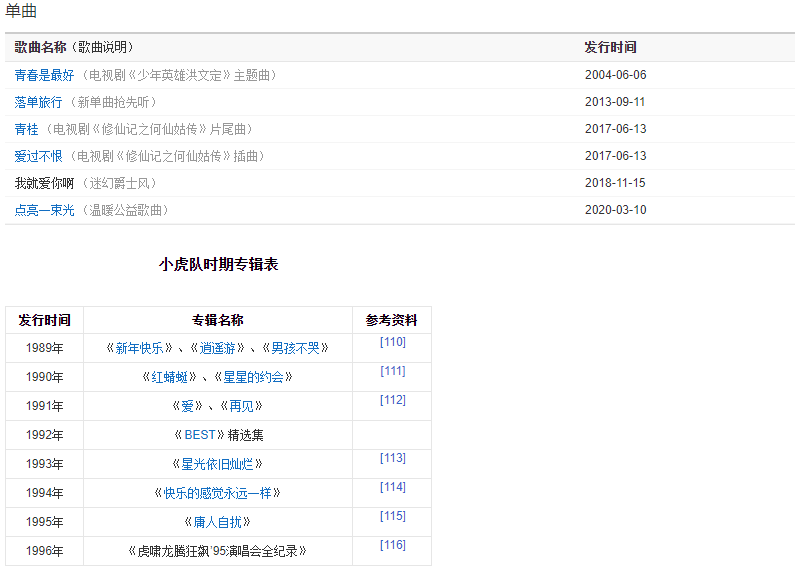Open reference citation [110]
807x572 pixels.
pos(393,342)
